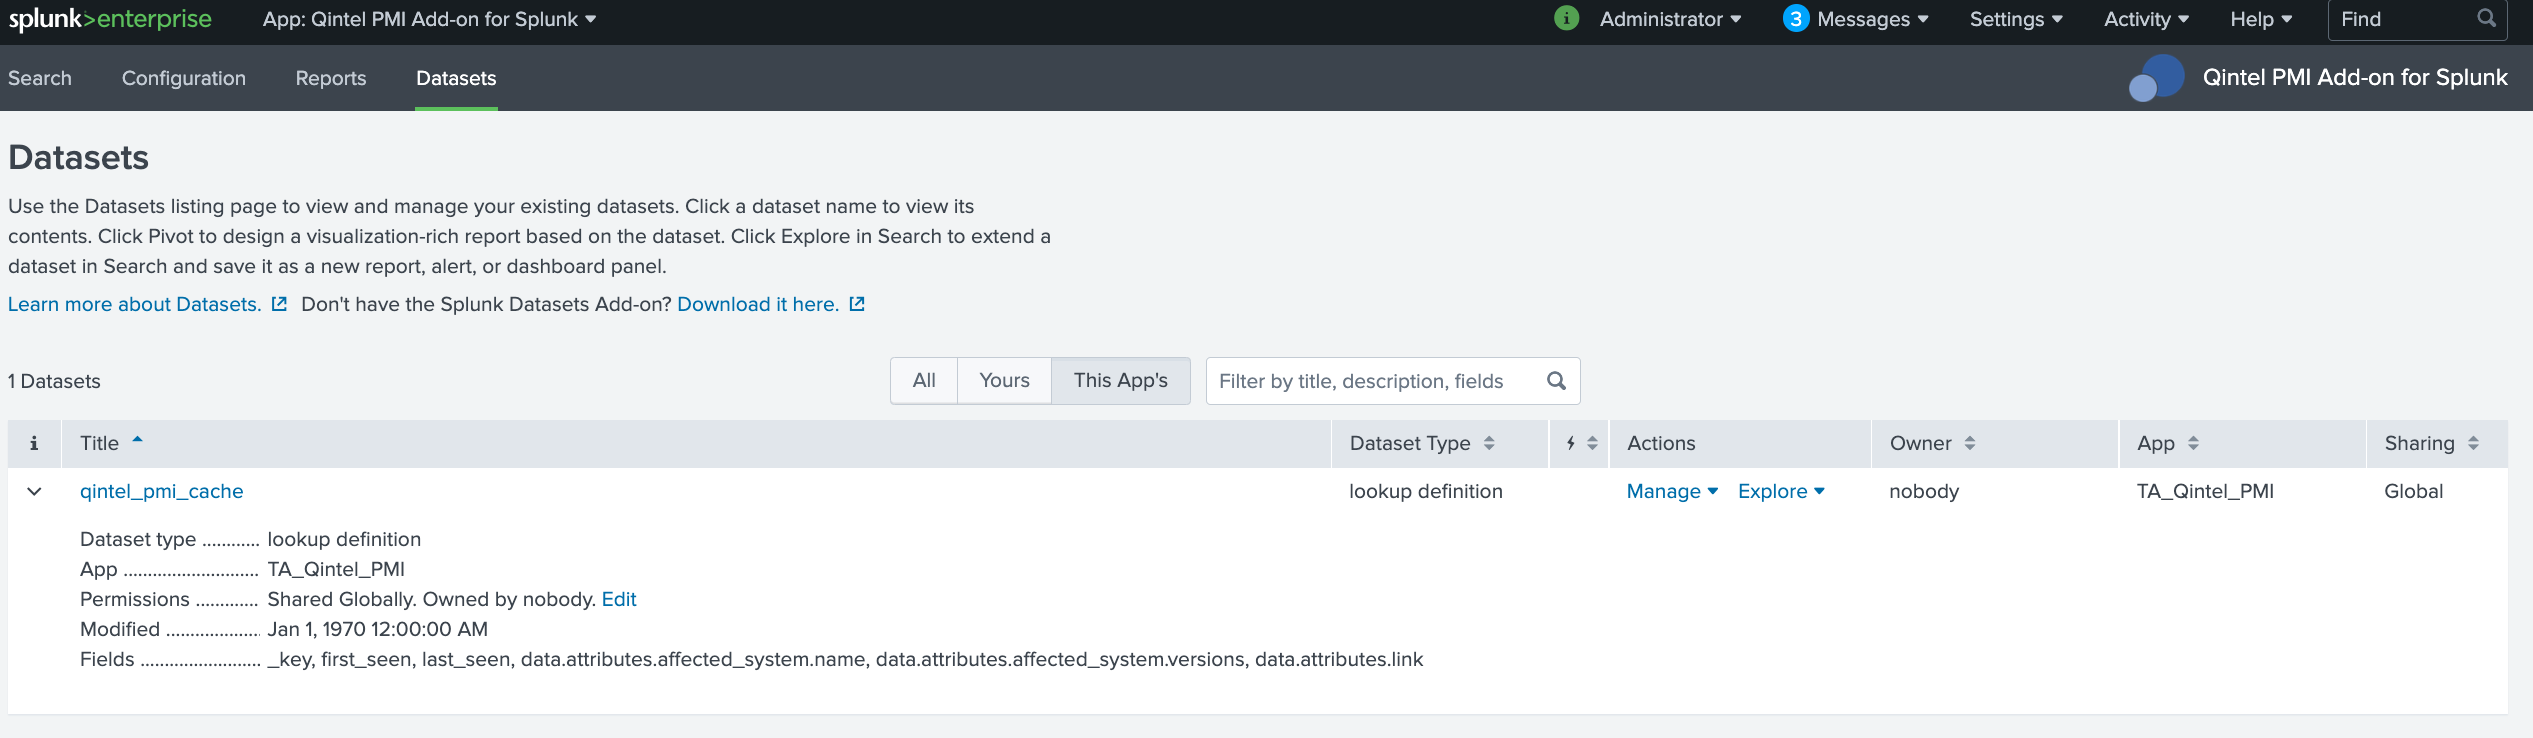Viewport: 2533px width, 738px height.
Task: Open the App: Qintel PMI Add-on dropdown
Action: 429,19
